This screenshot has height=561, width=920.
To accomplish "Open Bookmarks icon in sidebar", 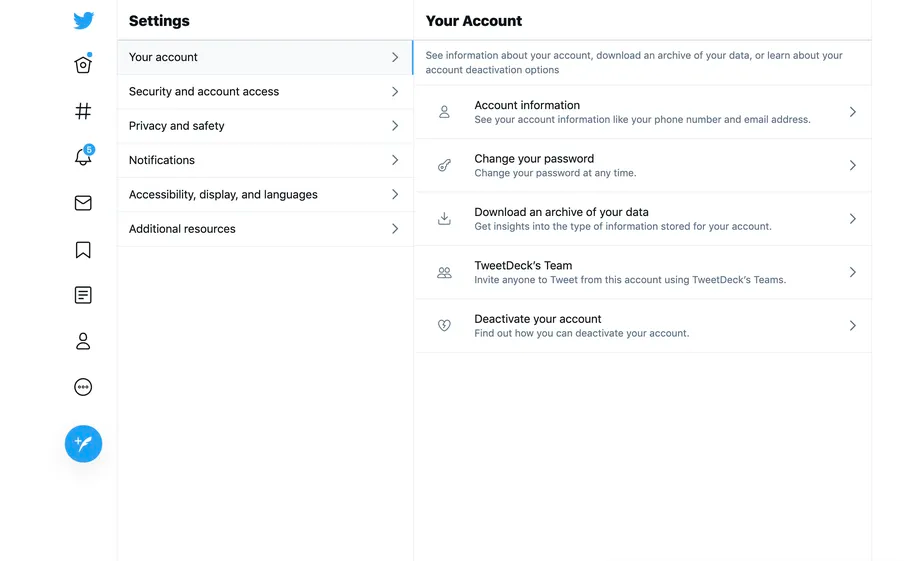I will [83, 249].
